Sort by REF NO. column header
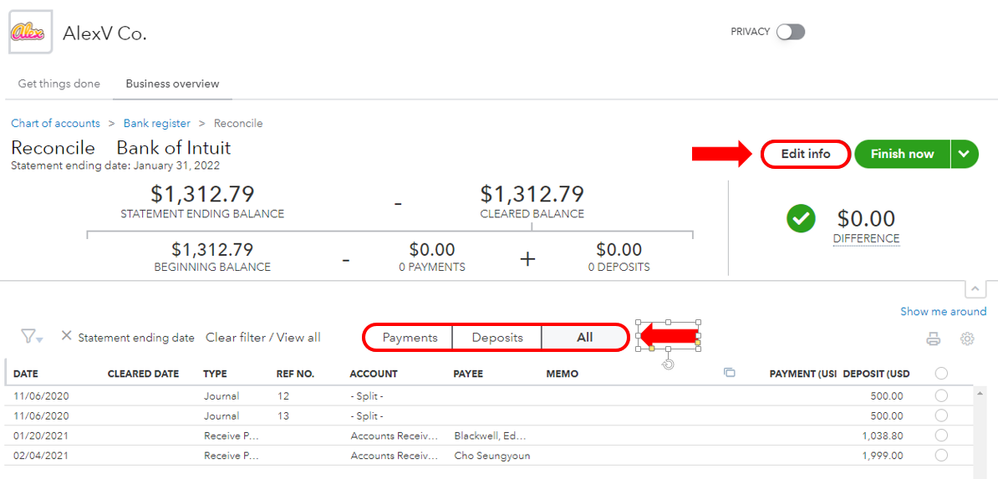The width and height of the screenshot is (998, 479). [295, 374]
